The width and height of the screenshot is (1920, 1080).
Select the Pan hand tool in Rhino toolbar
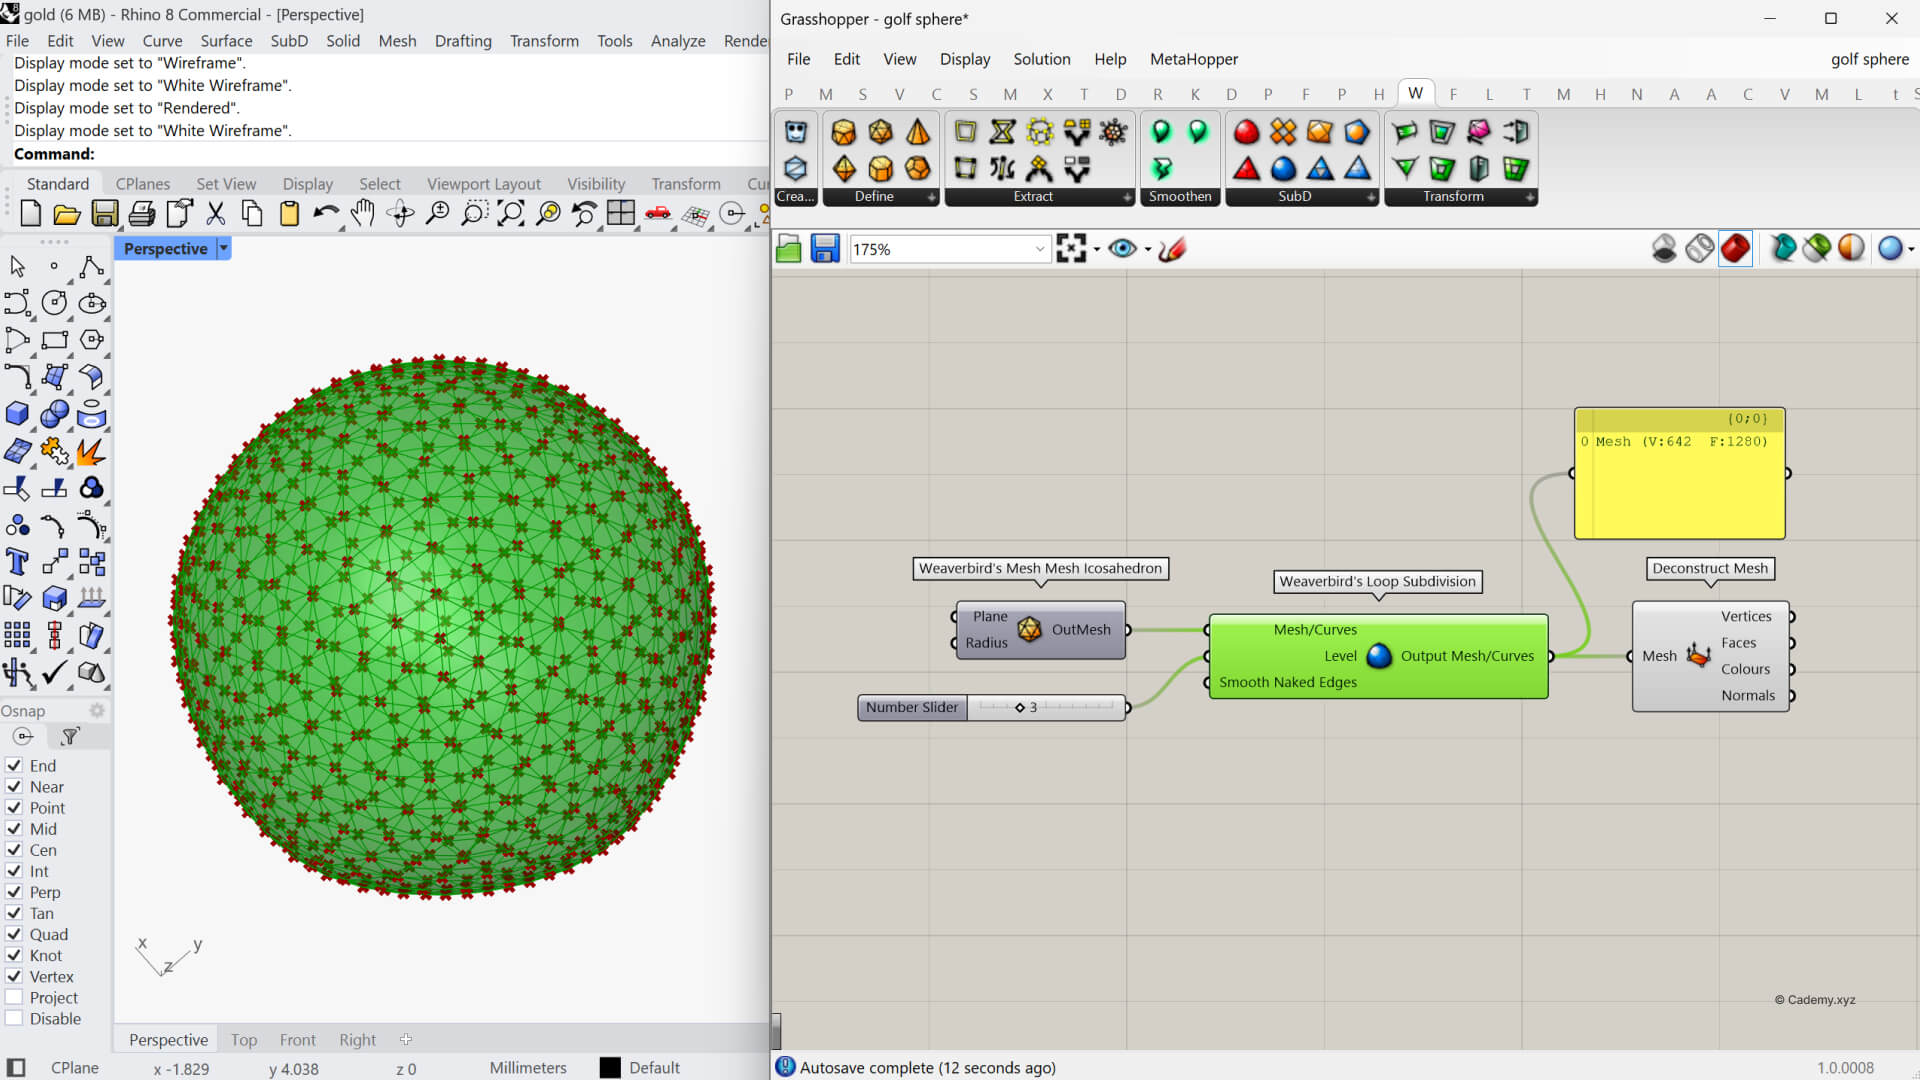(362, 213)
